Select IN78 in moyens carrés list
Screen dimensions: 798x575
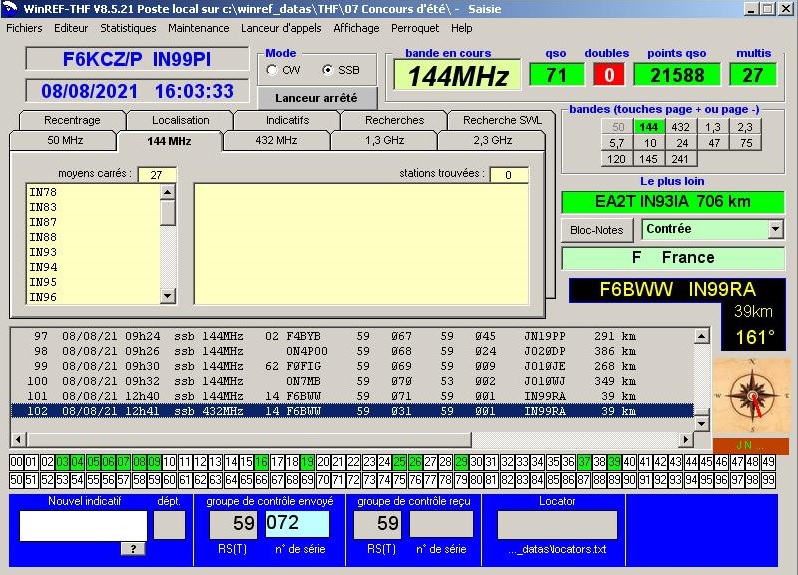point(93,192)
